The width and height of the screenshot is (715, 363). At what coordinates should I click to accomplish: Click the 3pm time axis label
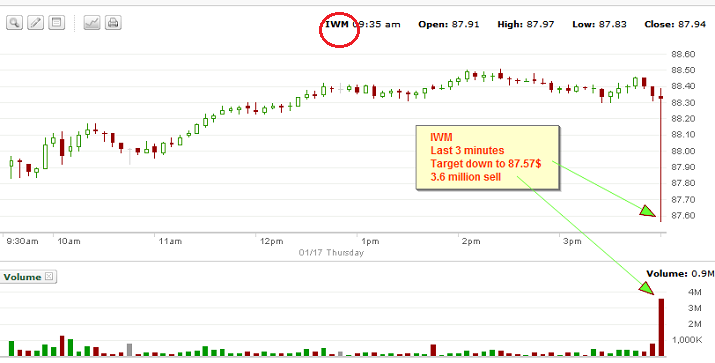point(571,241)
